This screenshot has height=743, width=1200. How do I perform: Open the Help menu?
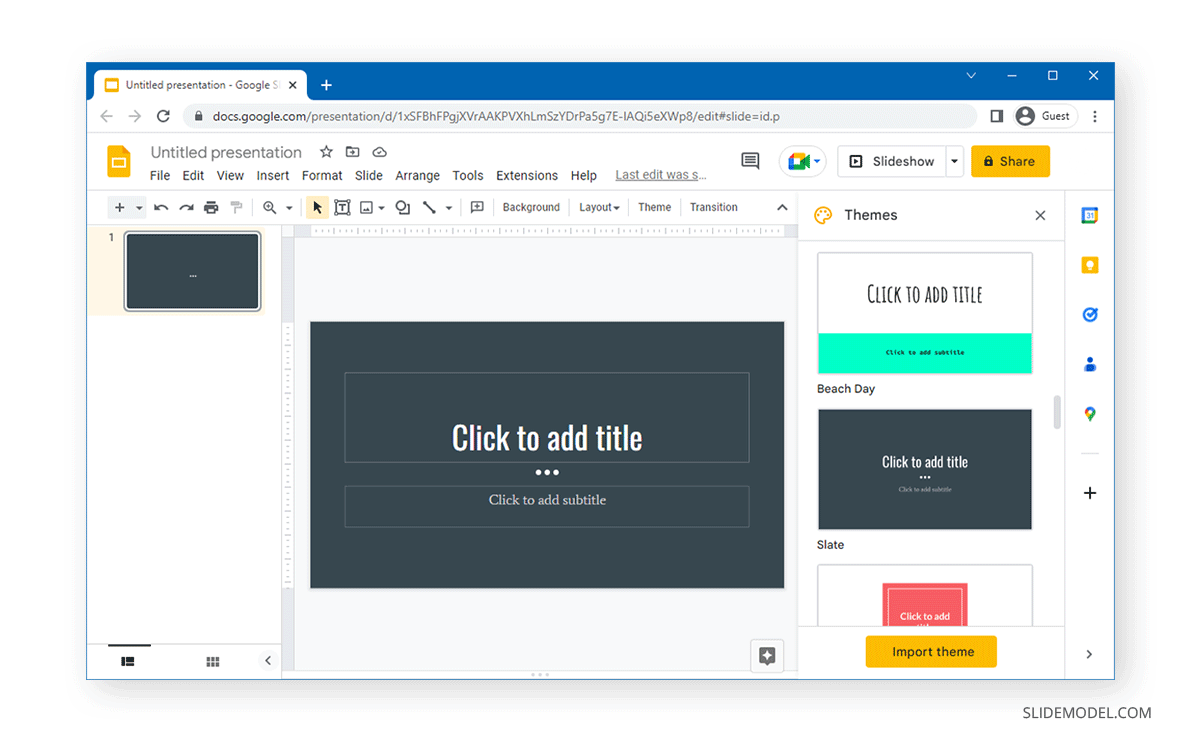584,175
